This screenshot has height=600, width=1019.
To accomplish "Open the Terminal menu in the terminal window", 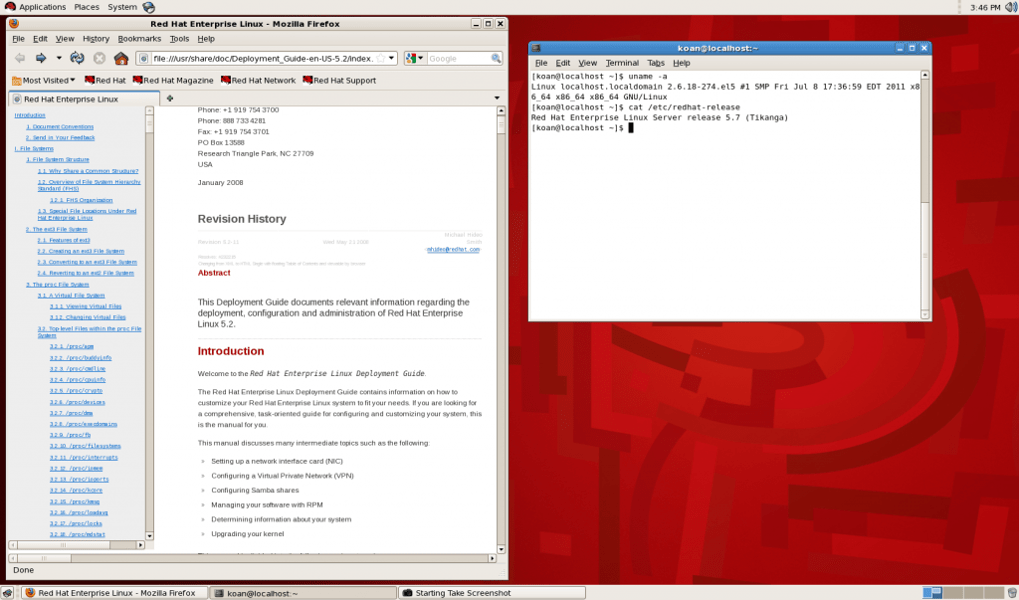I will pyautogui.click(x=622, y=63).
